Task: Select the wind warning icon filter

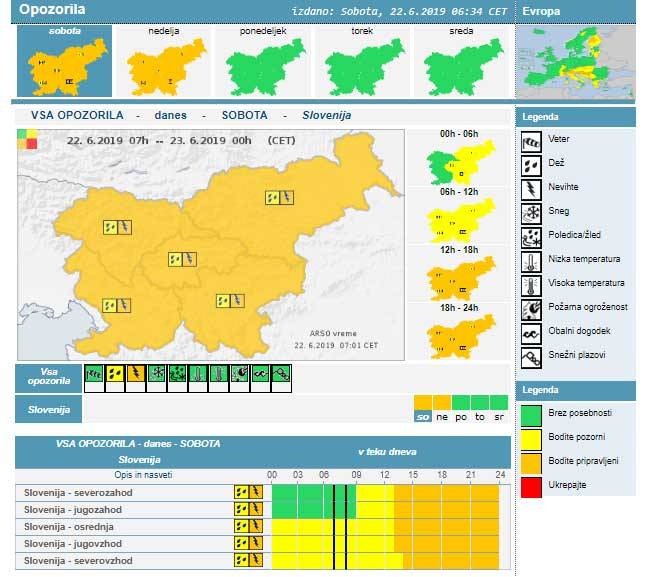Action: pos(95,375)
